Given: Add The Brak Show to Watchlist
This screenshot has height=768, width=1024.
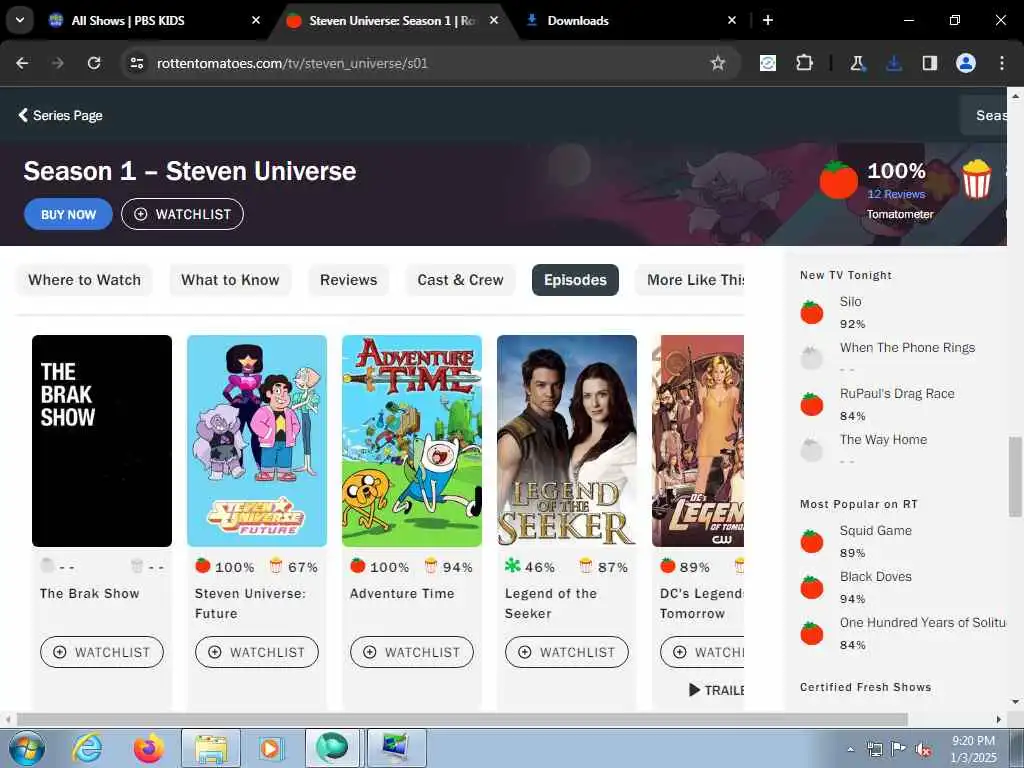Looking at the screenshot, I should tap(102, 652).
